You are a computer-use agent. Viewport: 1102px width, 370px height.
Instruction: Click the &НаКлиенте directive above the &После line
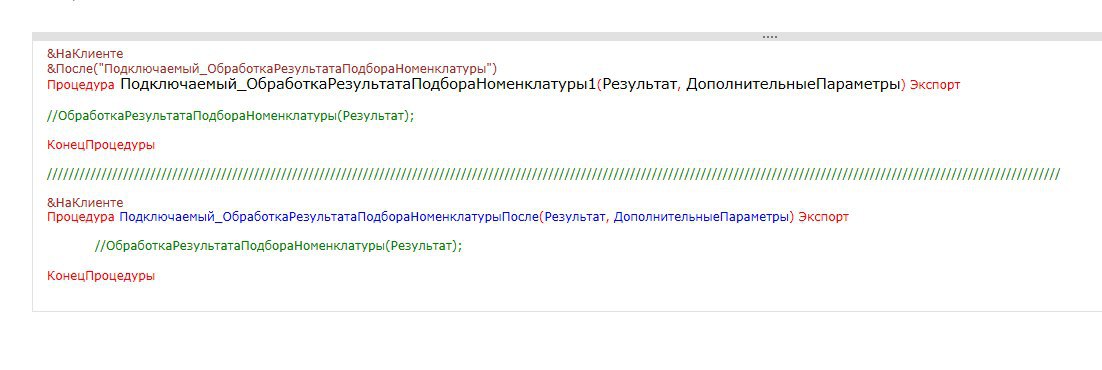[x=85, y=53]
